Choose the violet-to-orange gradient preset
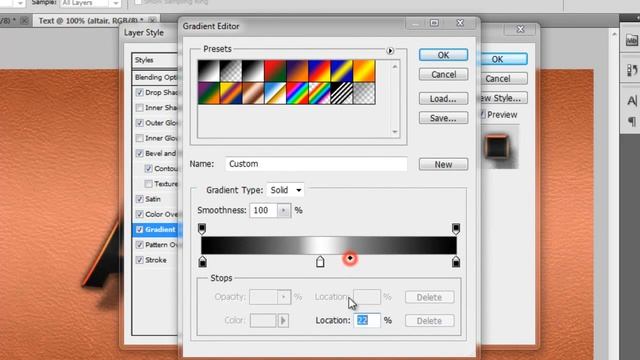640x360 pixels. point(297,71)
